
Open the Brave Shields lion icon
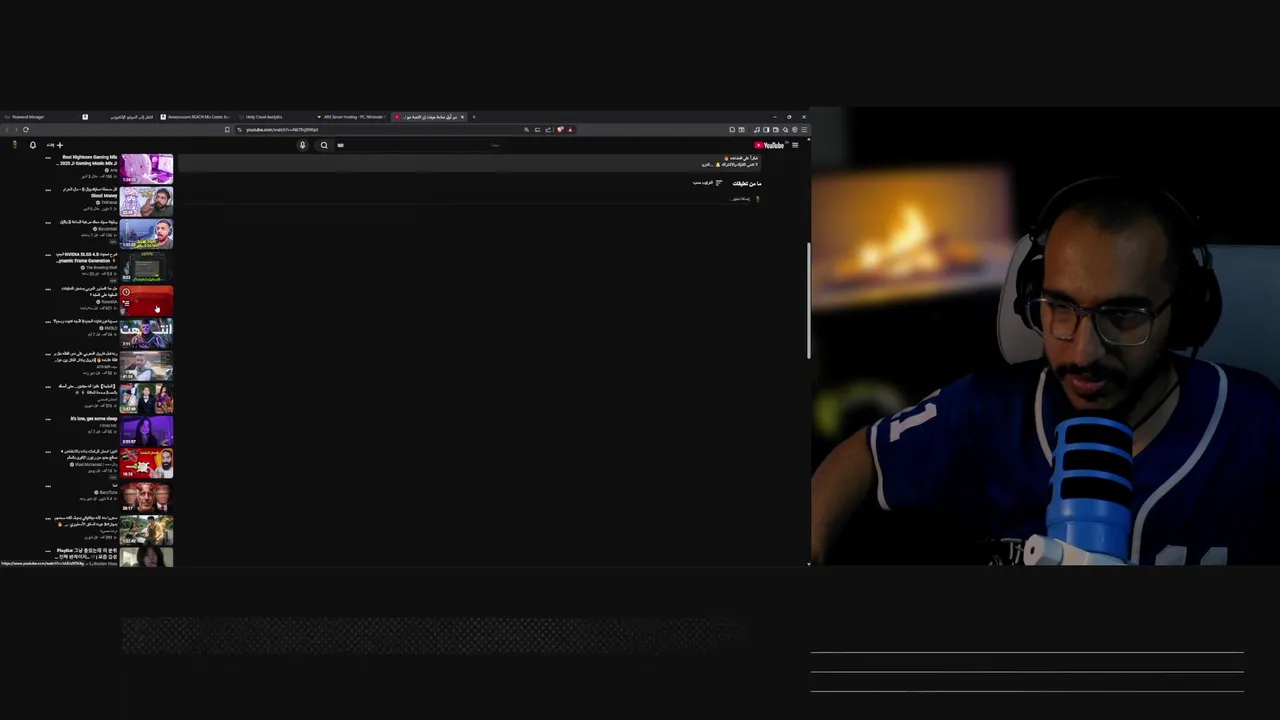560,130
